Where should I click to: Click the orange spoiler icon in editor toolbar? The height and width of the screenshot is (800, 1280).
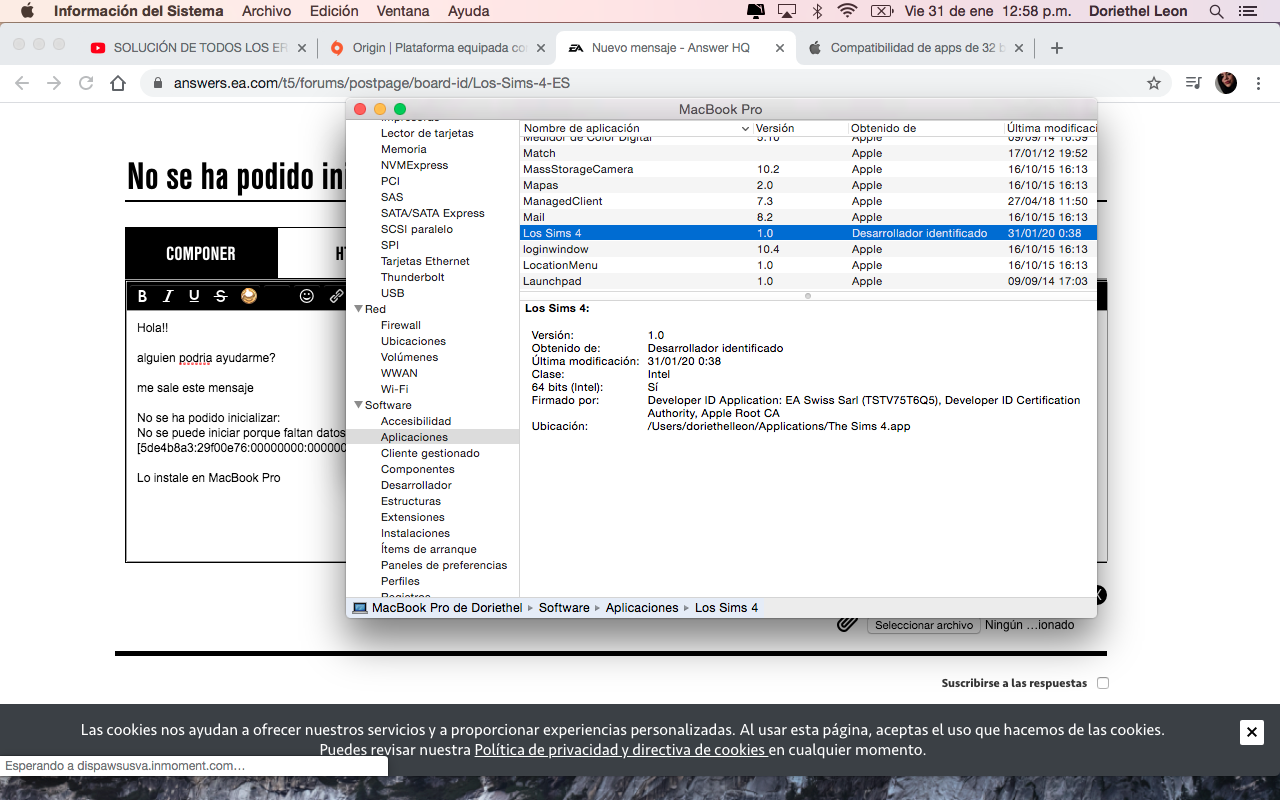point(249,296)
